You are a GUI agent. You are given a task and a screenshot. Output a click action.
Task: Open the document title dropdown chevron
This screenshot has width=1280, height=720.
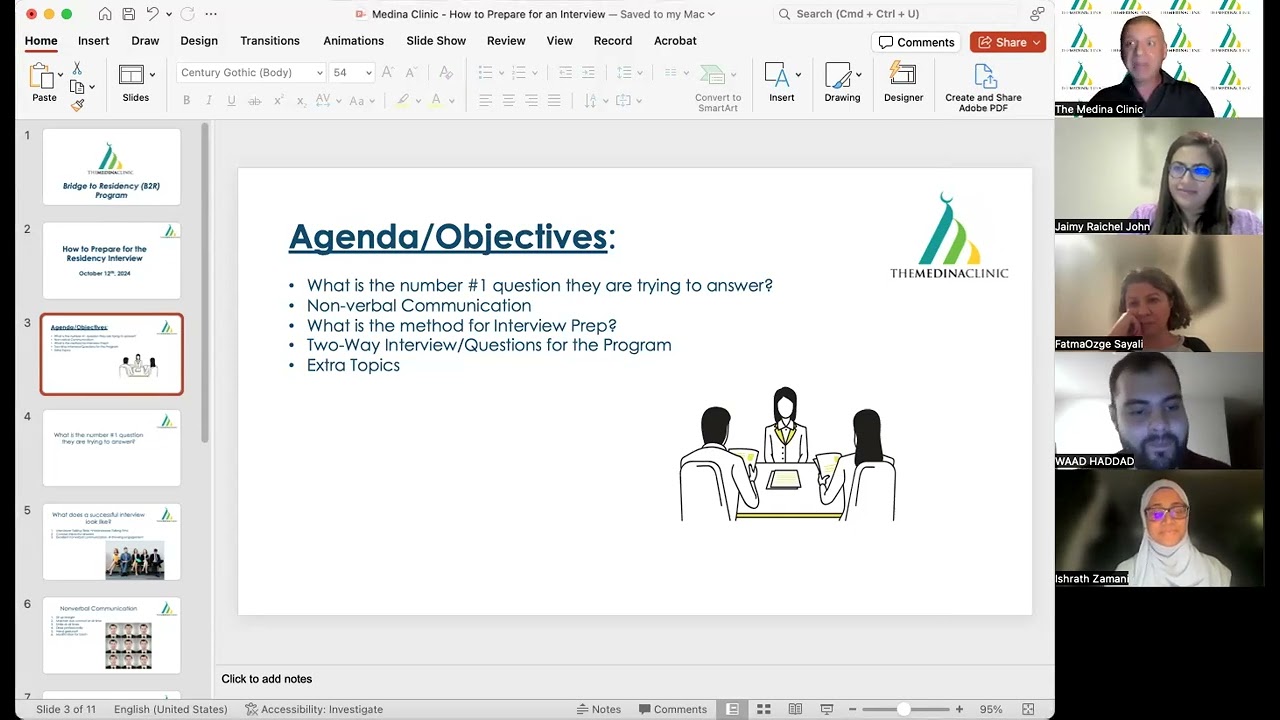point(711,14)
